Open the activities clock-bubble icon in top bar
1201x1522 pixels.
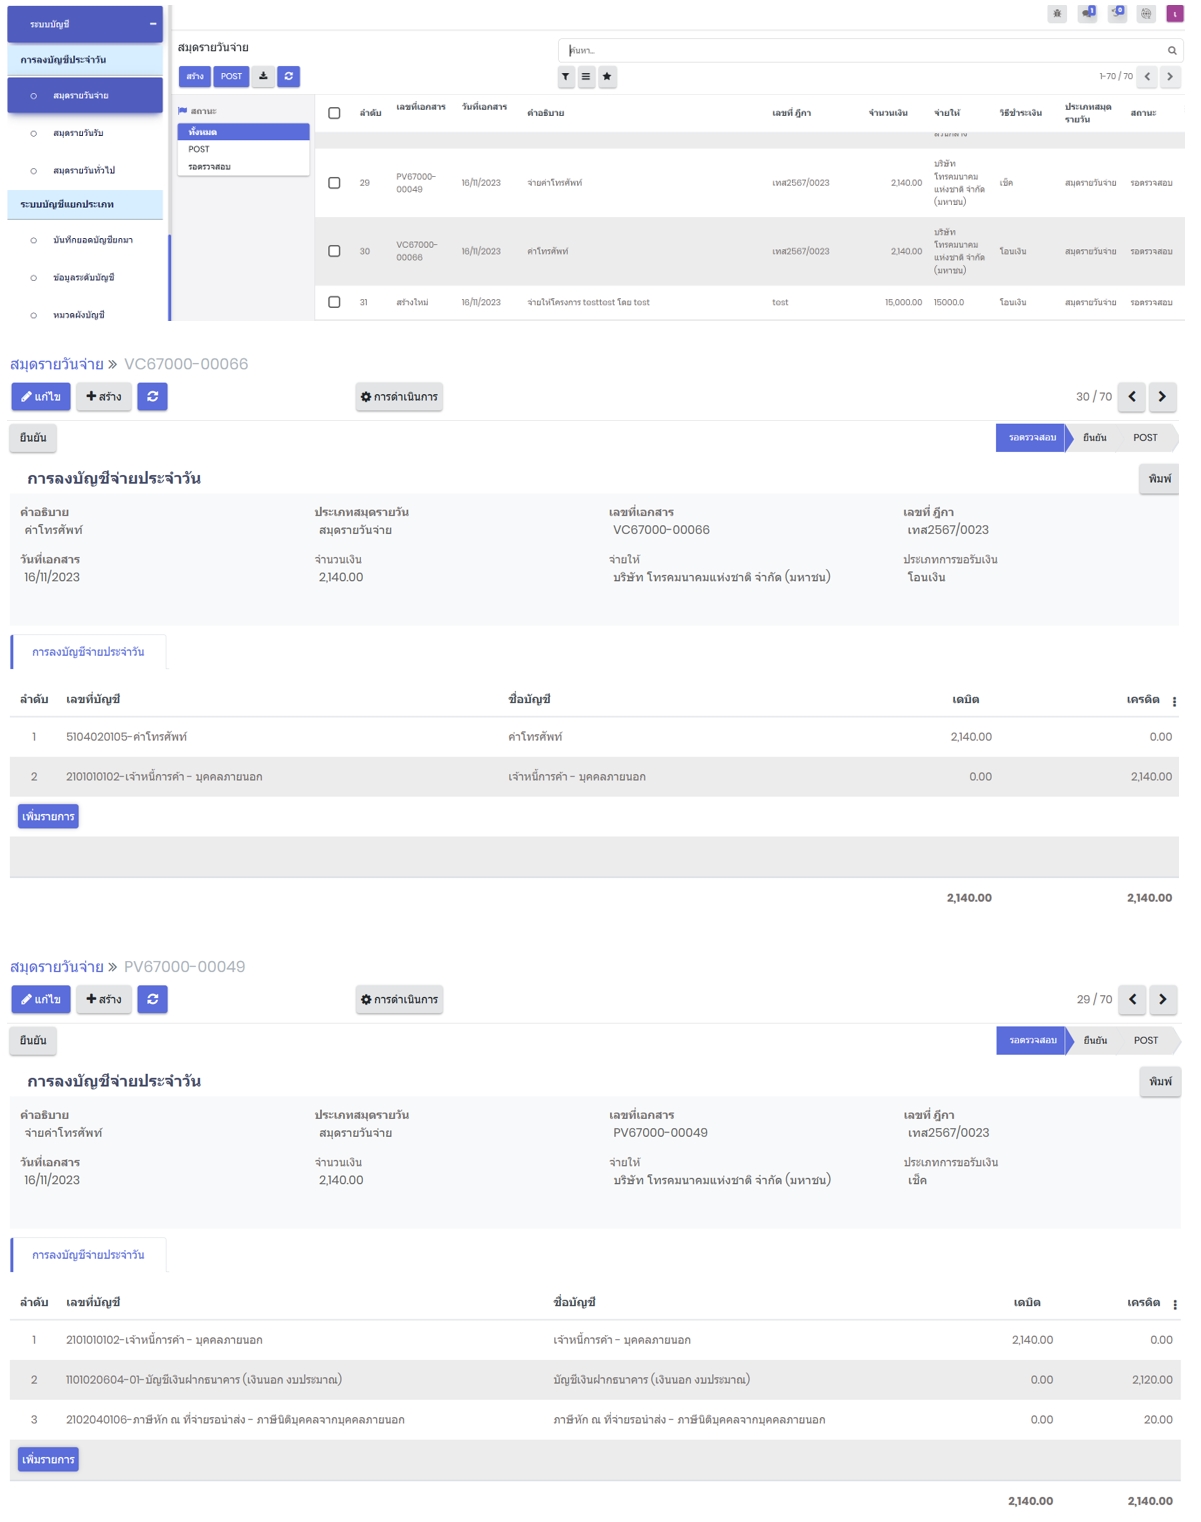(x=1117, y=14)
